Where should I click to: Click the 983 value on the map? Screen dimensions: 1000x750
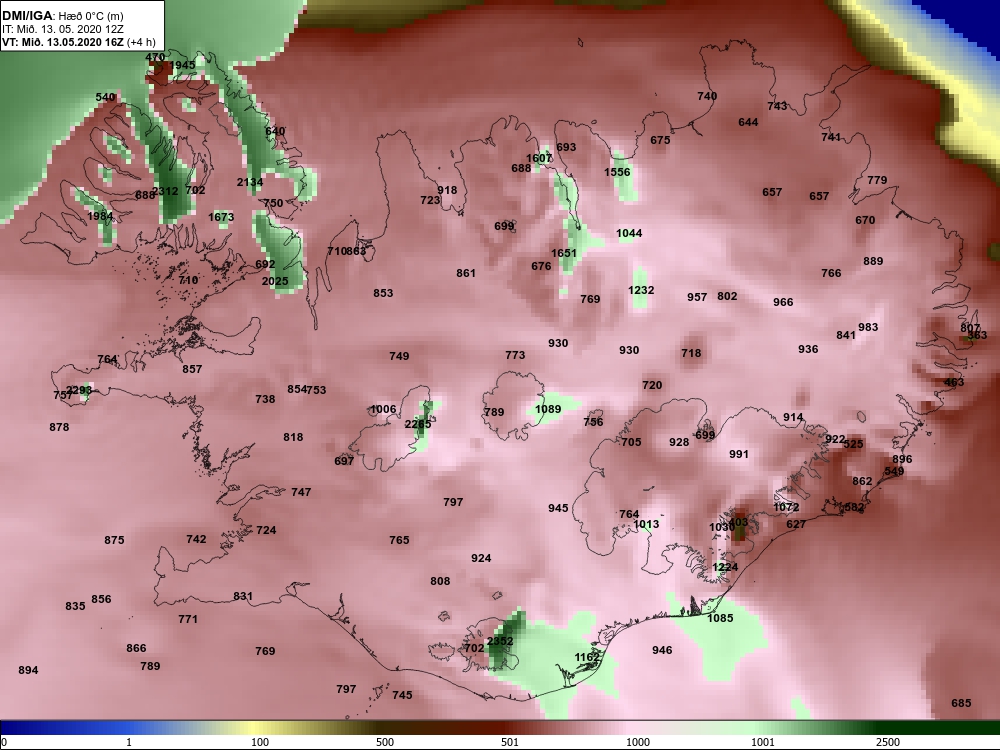click(868, 327)
